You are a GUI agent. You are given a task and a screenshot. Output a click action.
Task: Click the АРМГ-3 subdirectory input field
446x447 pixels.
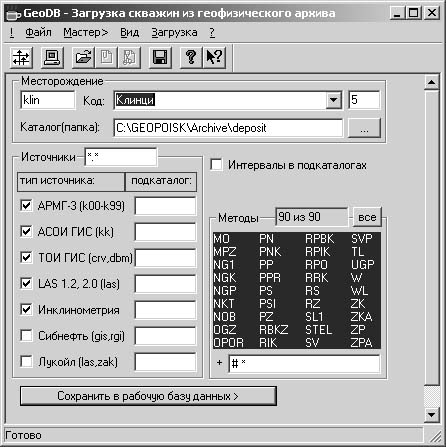tap(165, 206)
